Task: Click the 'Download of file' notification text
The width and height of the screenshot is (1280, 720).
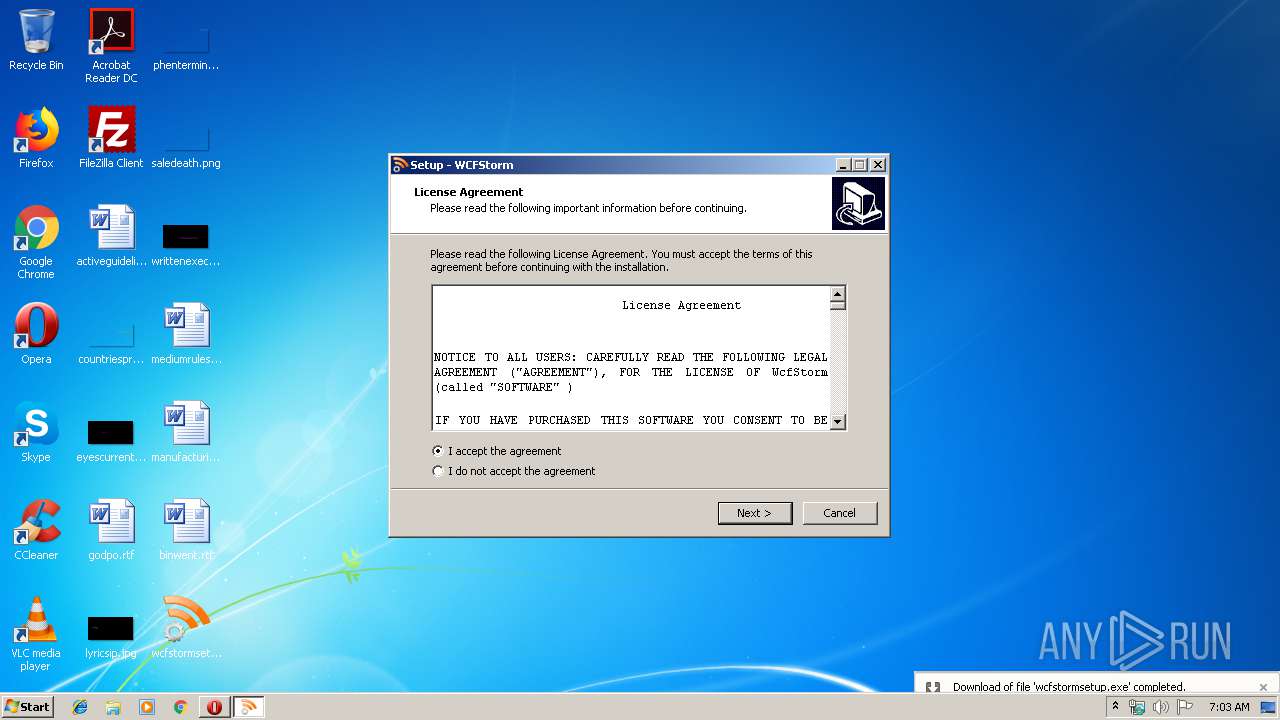Action: [1069, 687]
